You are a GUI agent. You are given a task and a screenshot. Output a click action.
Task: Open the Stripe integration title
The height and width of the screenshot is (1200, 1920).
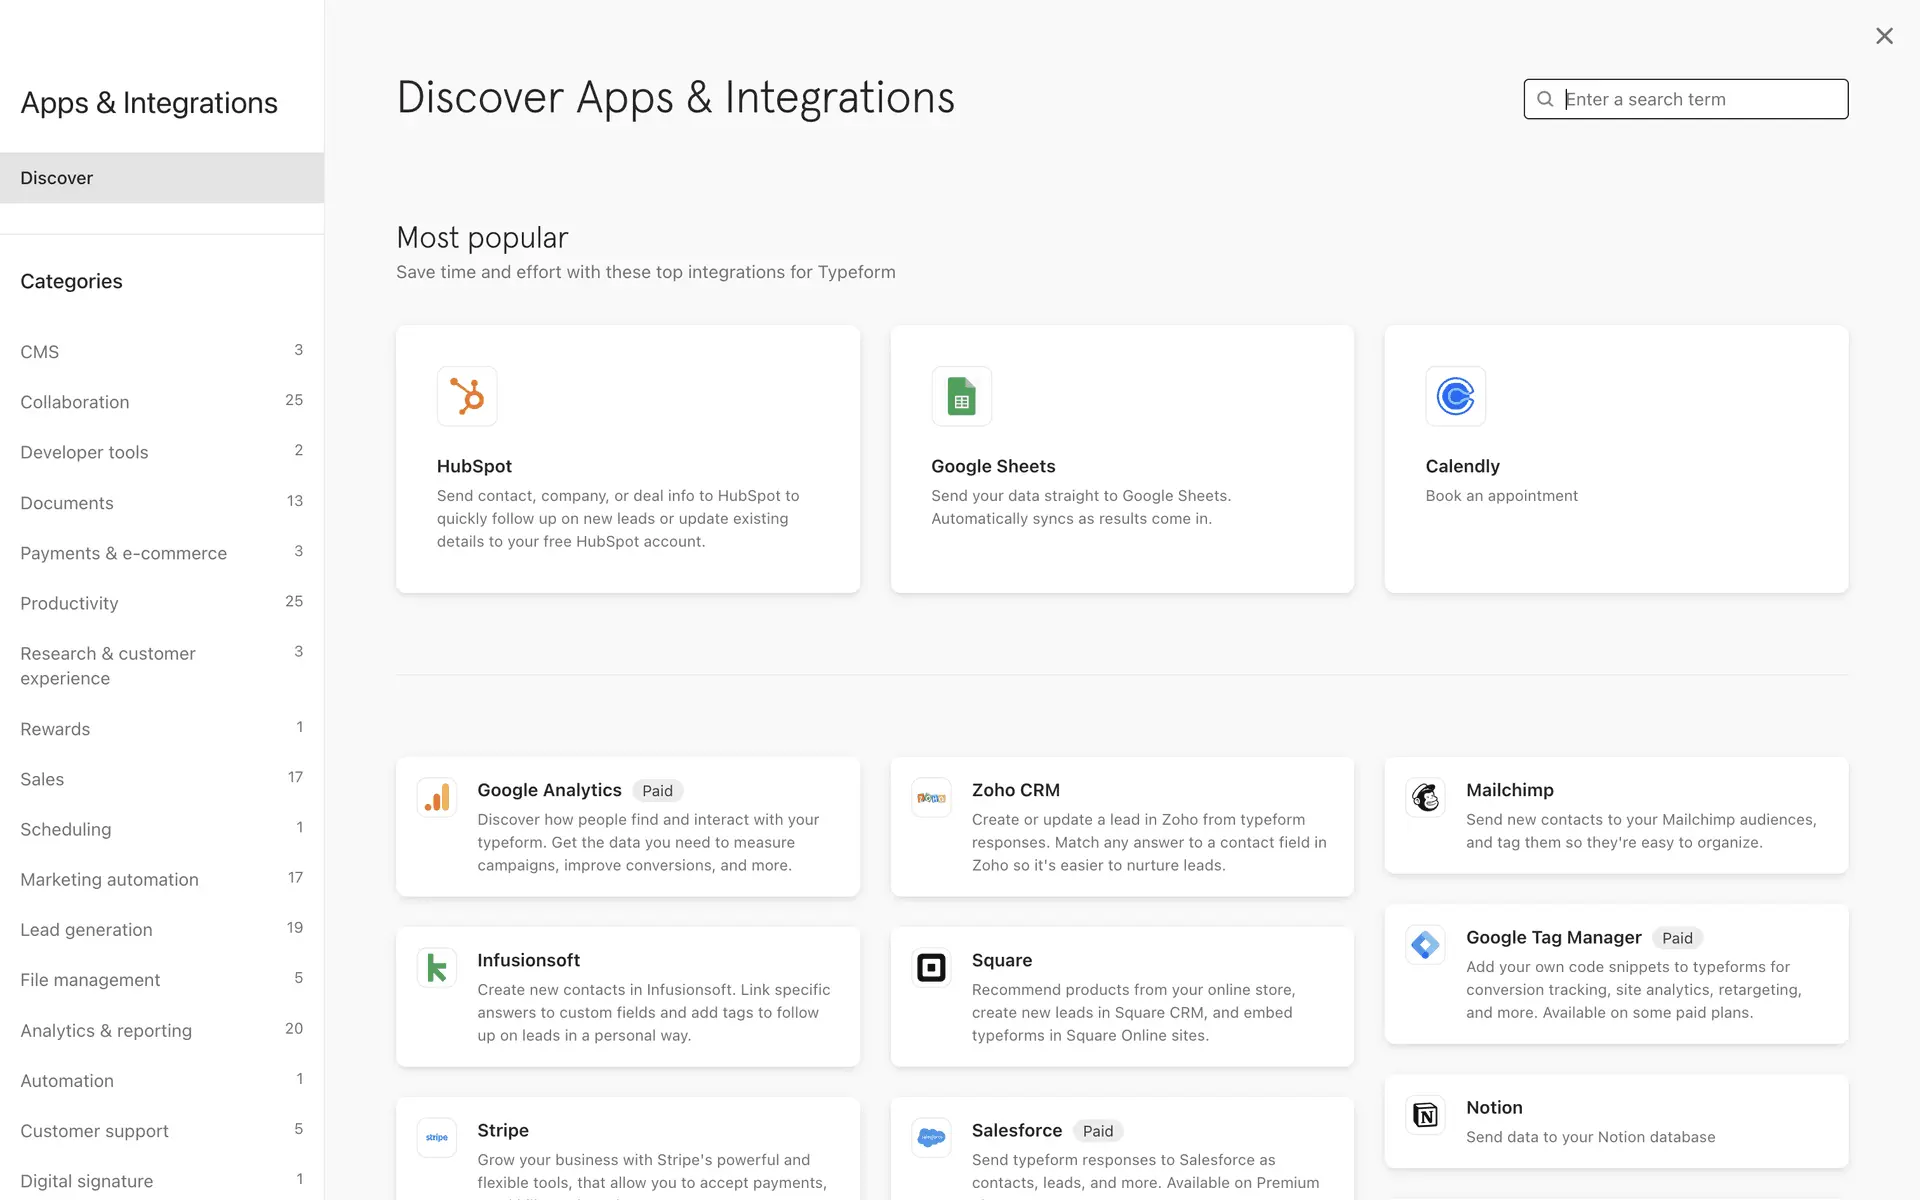503,1130
